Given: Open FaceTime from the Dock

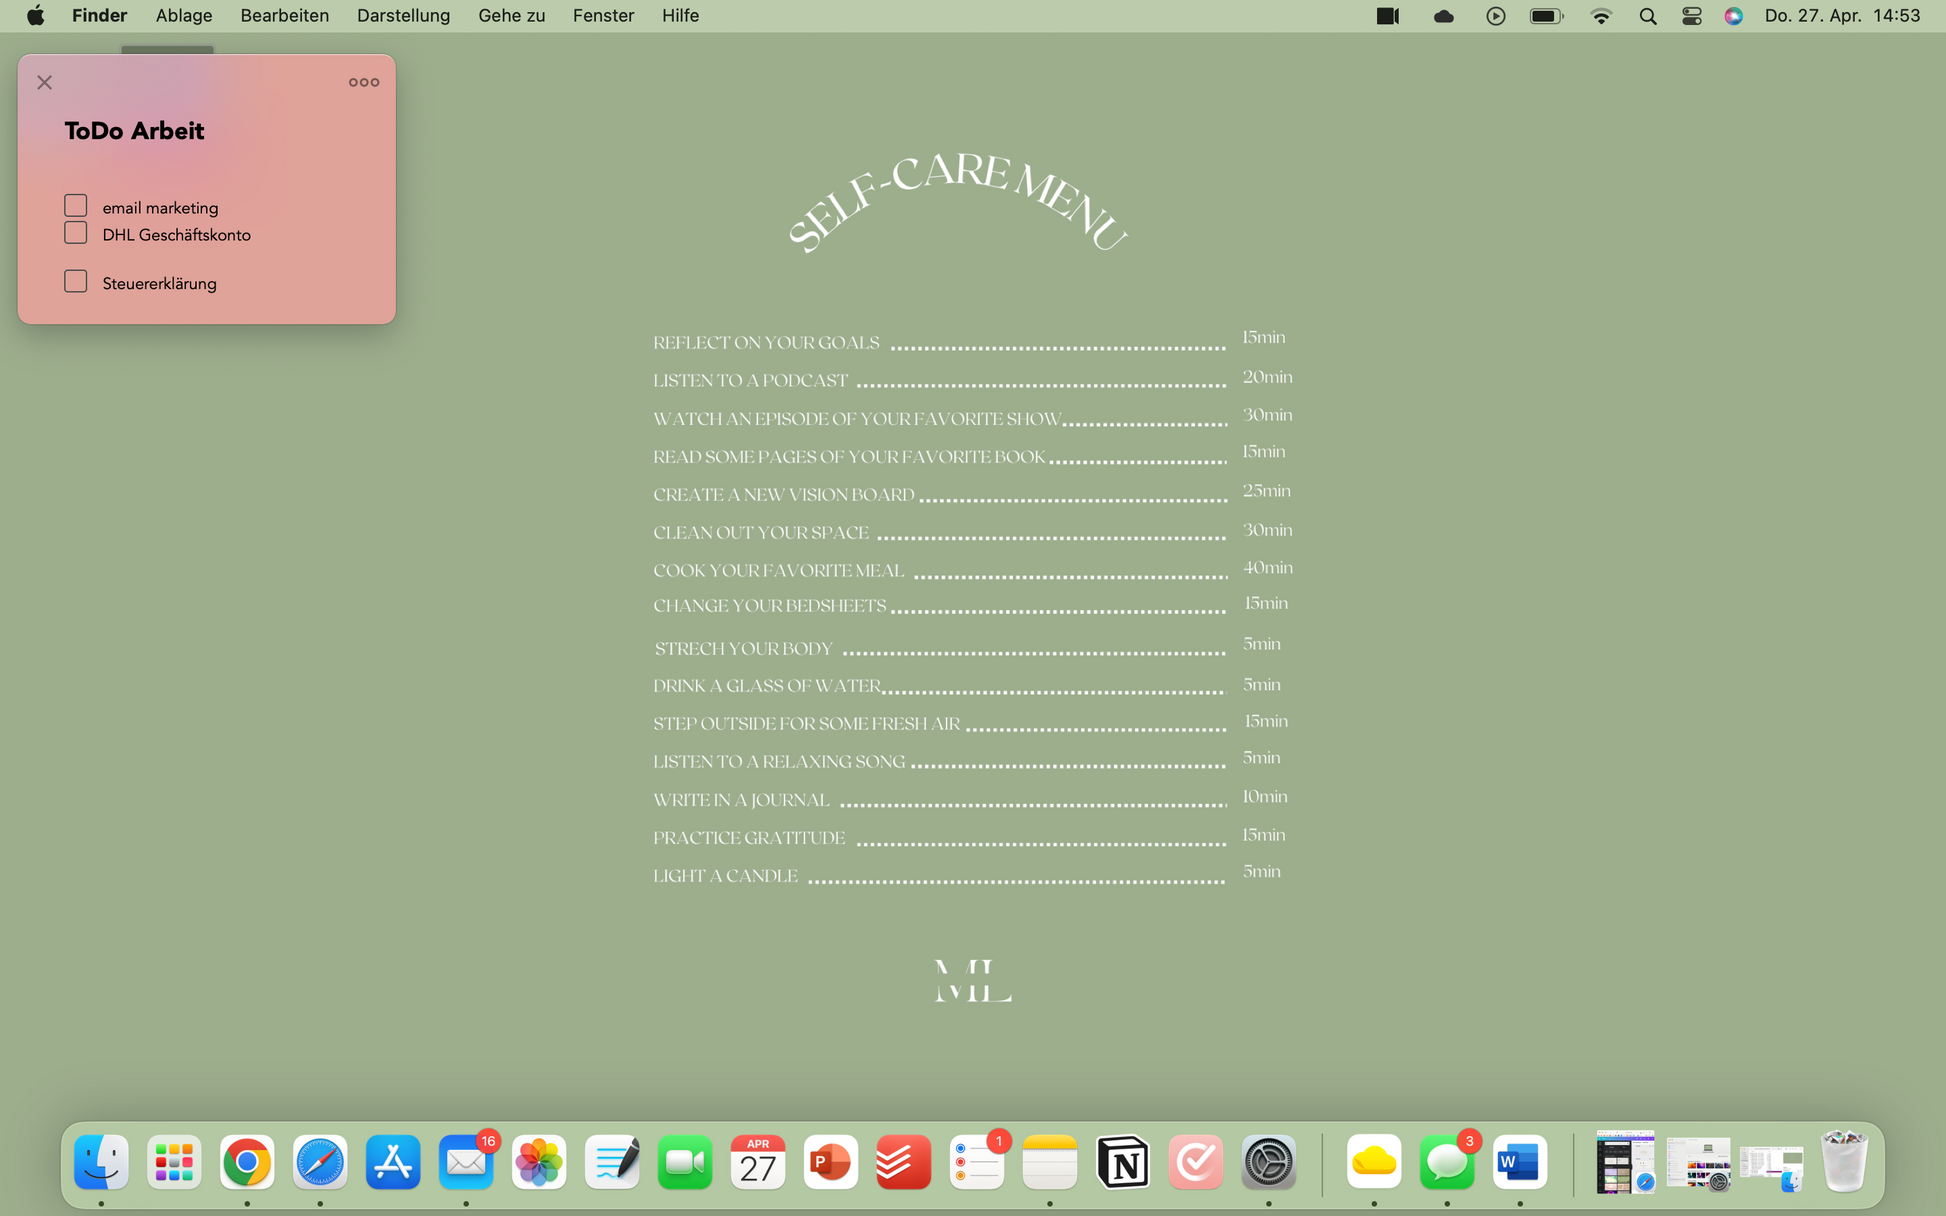Looking at the screenshot, I should [685, 1162].
